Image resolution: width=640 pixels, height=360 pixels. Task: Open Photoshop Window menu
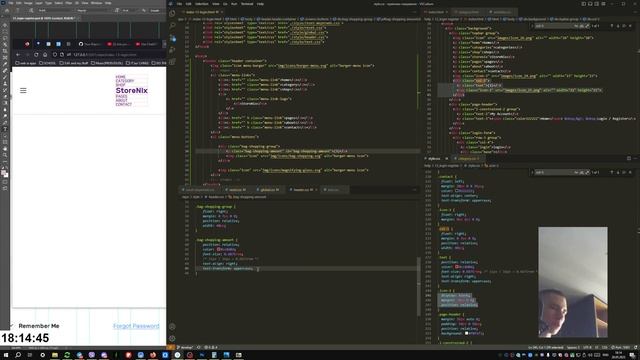click(97, 3)
